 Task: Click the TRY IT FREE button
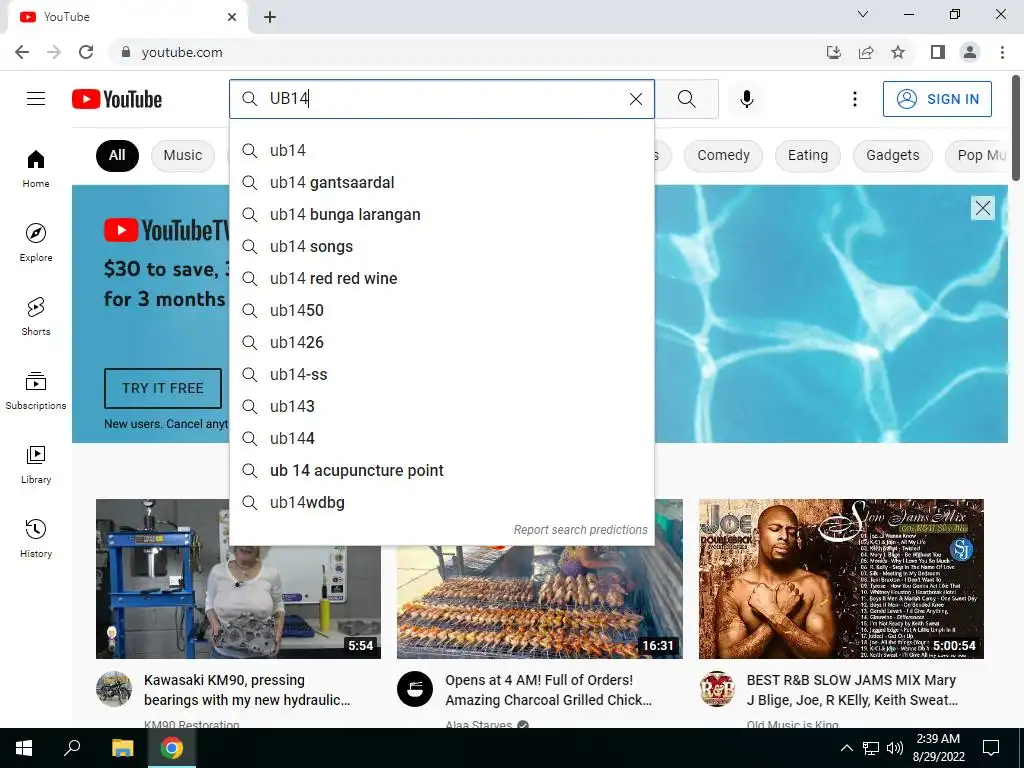pyautogui.click(x=163, y=388)
